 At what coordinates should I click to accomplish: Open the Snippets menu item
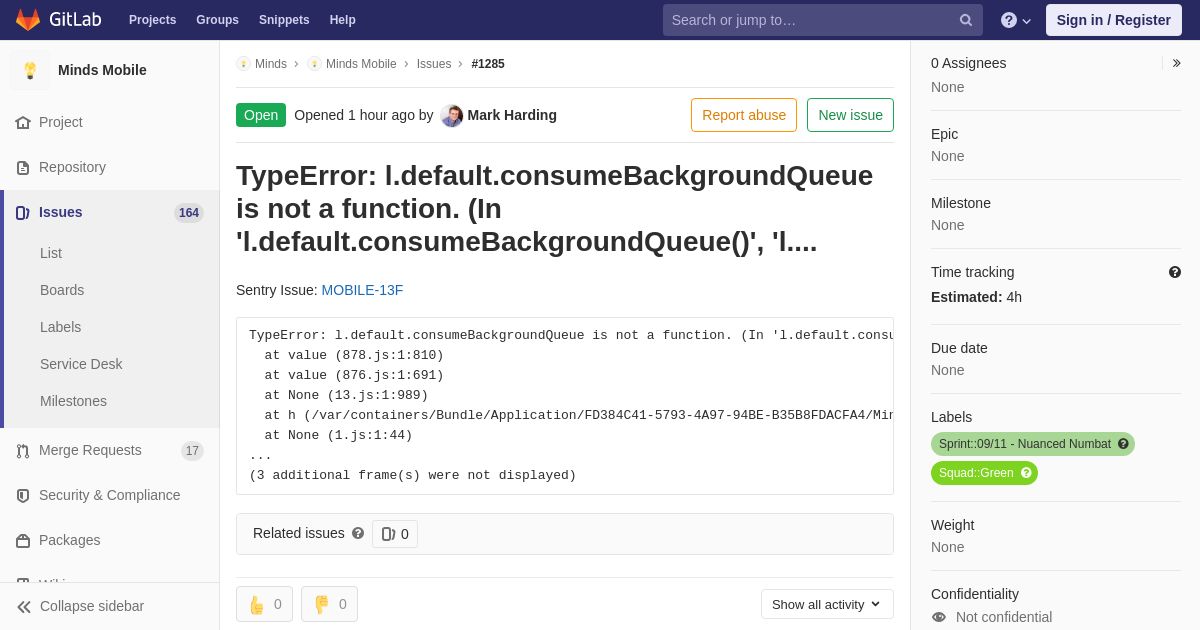click(284, 20)
